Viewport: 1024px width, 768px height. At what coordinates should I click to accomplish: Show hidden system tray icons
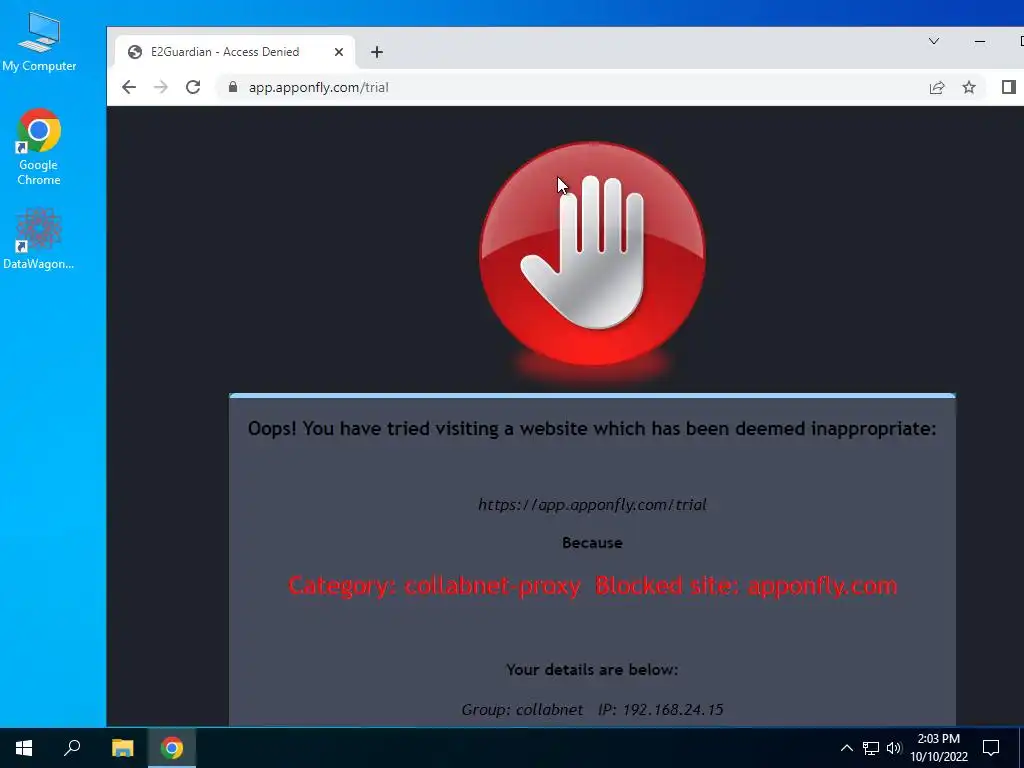846,748
